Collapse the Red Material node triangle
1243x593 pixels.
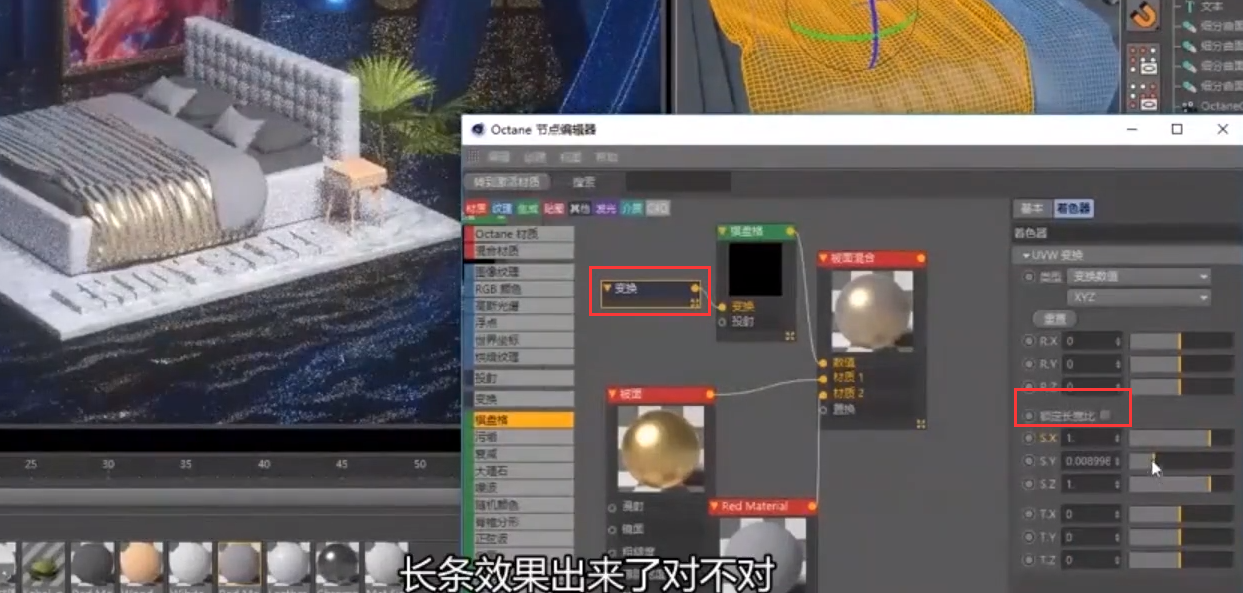pyautogui.click(x=715, y=507)
